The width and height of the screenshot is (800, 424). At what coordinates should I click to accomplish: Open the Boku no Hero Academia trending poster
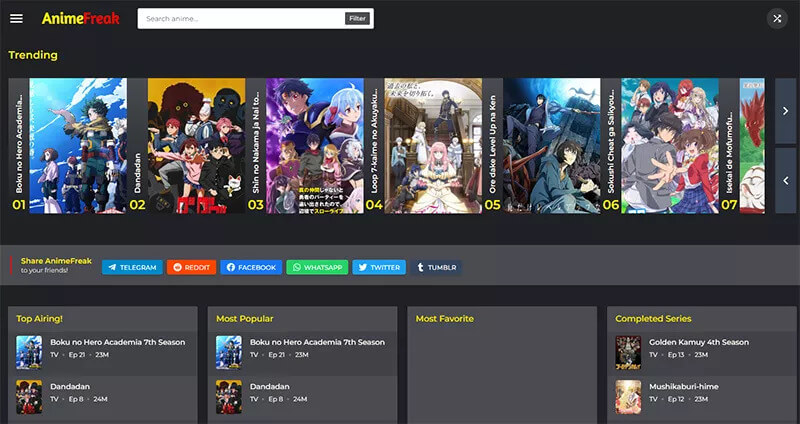[x=78, y=145]
